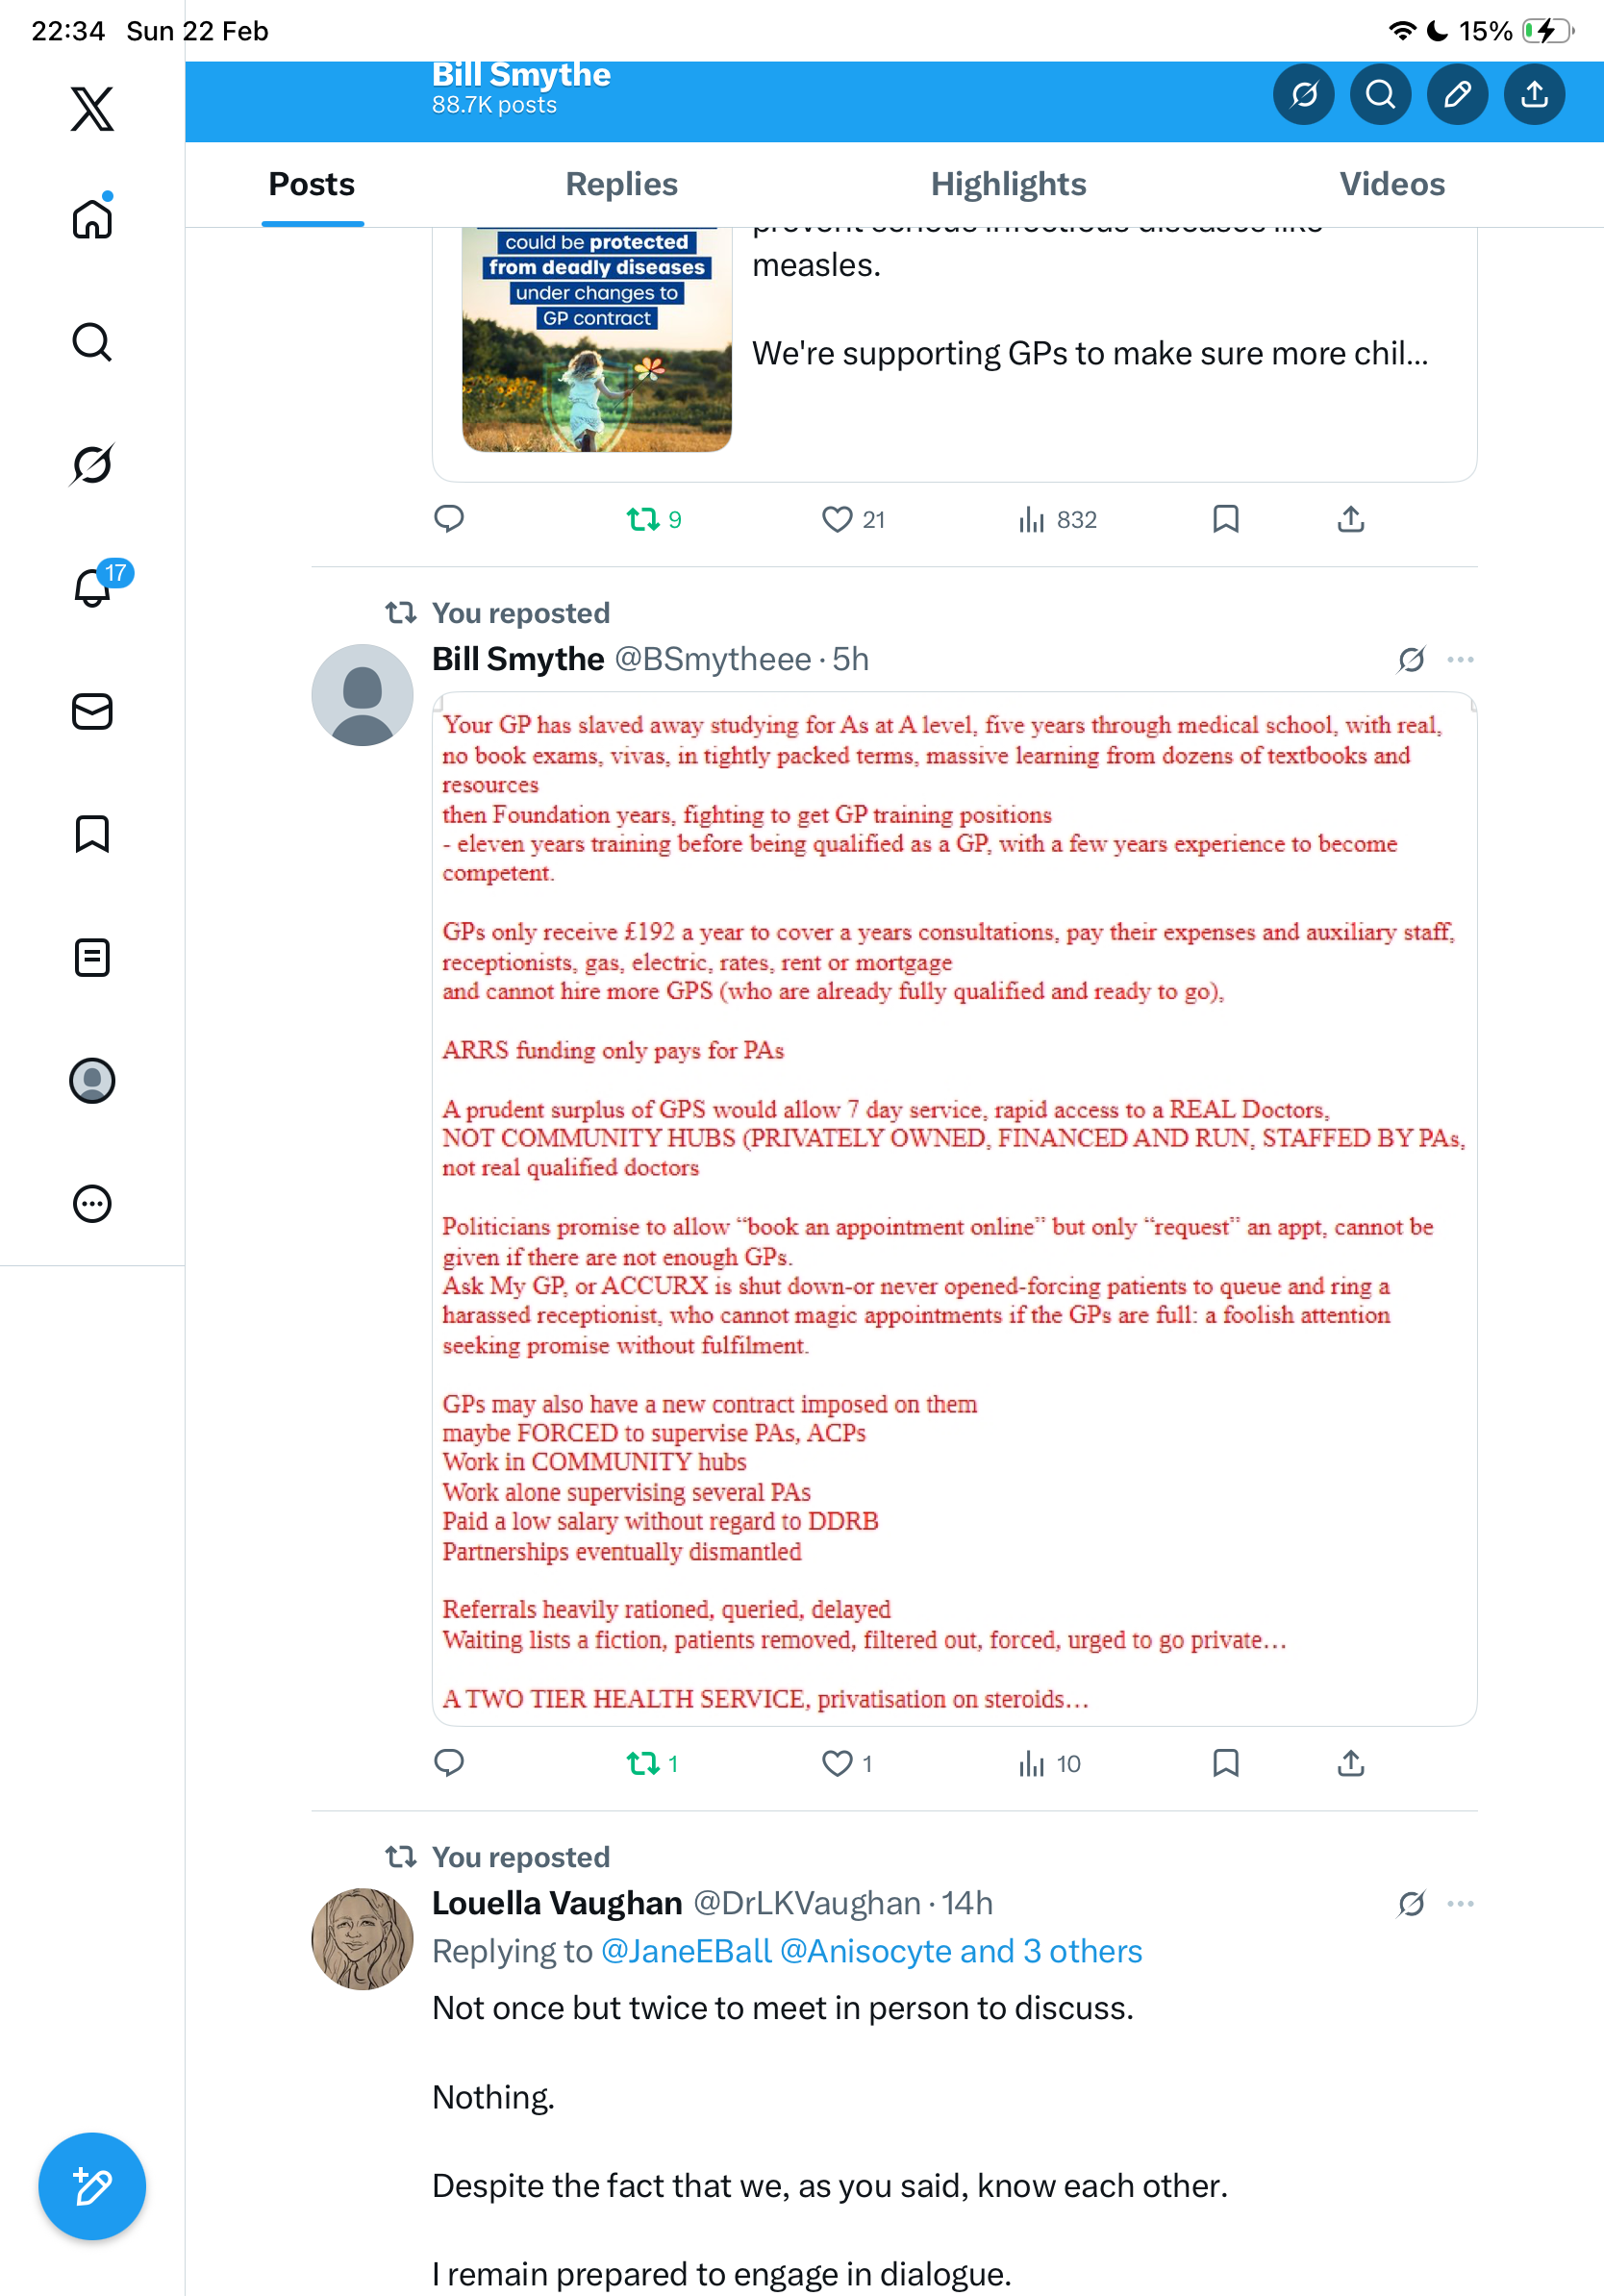1604x2296 pixels.
Task: Like Bill Smythe's red text post
Action: [x=846, y=1763]
